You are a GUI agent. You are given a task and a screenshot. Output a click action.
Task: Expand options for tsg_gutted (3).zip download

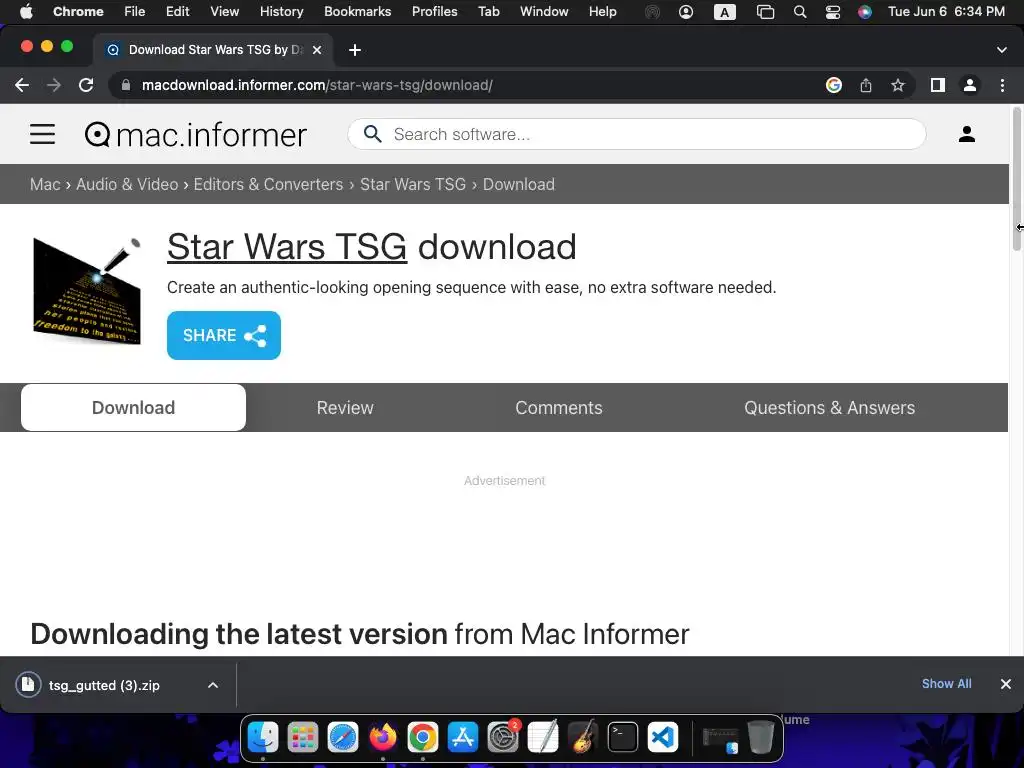213,685
